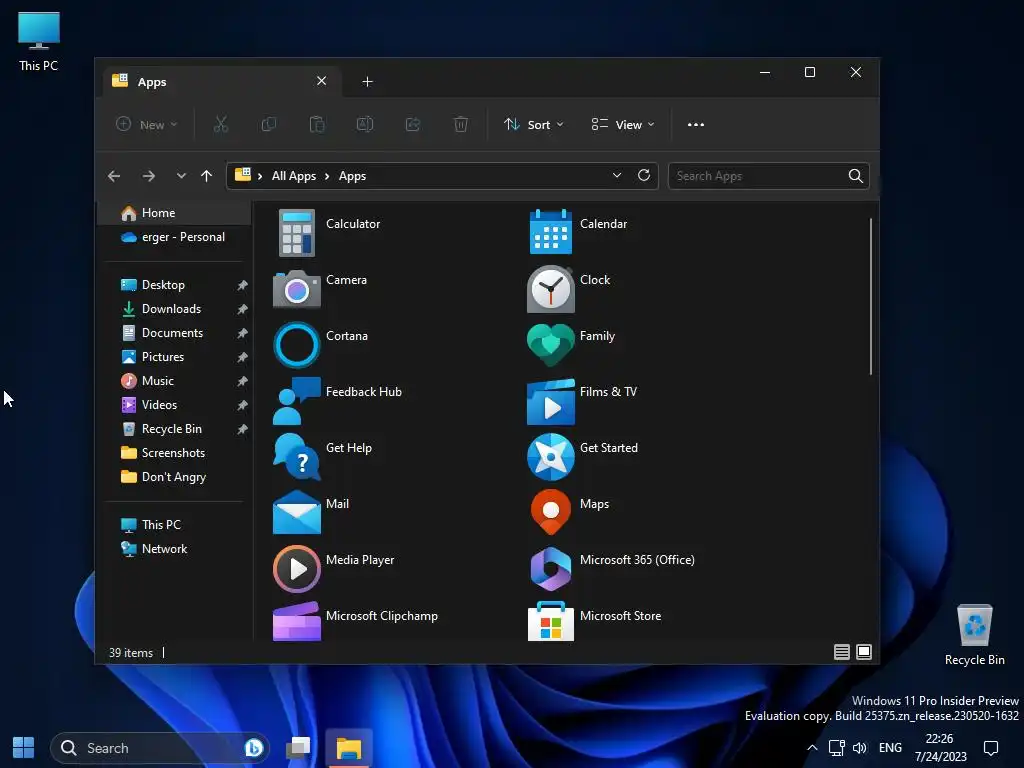Image resolution: width=1024 pixels, height=768 pixels.
Task: Open the Feedback Hub icon
Action: point(296,401)
